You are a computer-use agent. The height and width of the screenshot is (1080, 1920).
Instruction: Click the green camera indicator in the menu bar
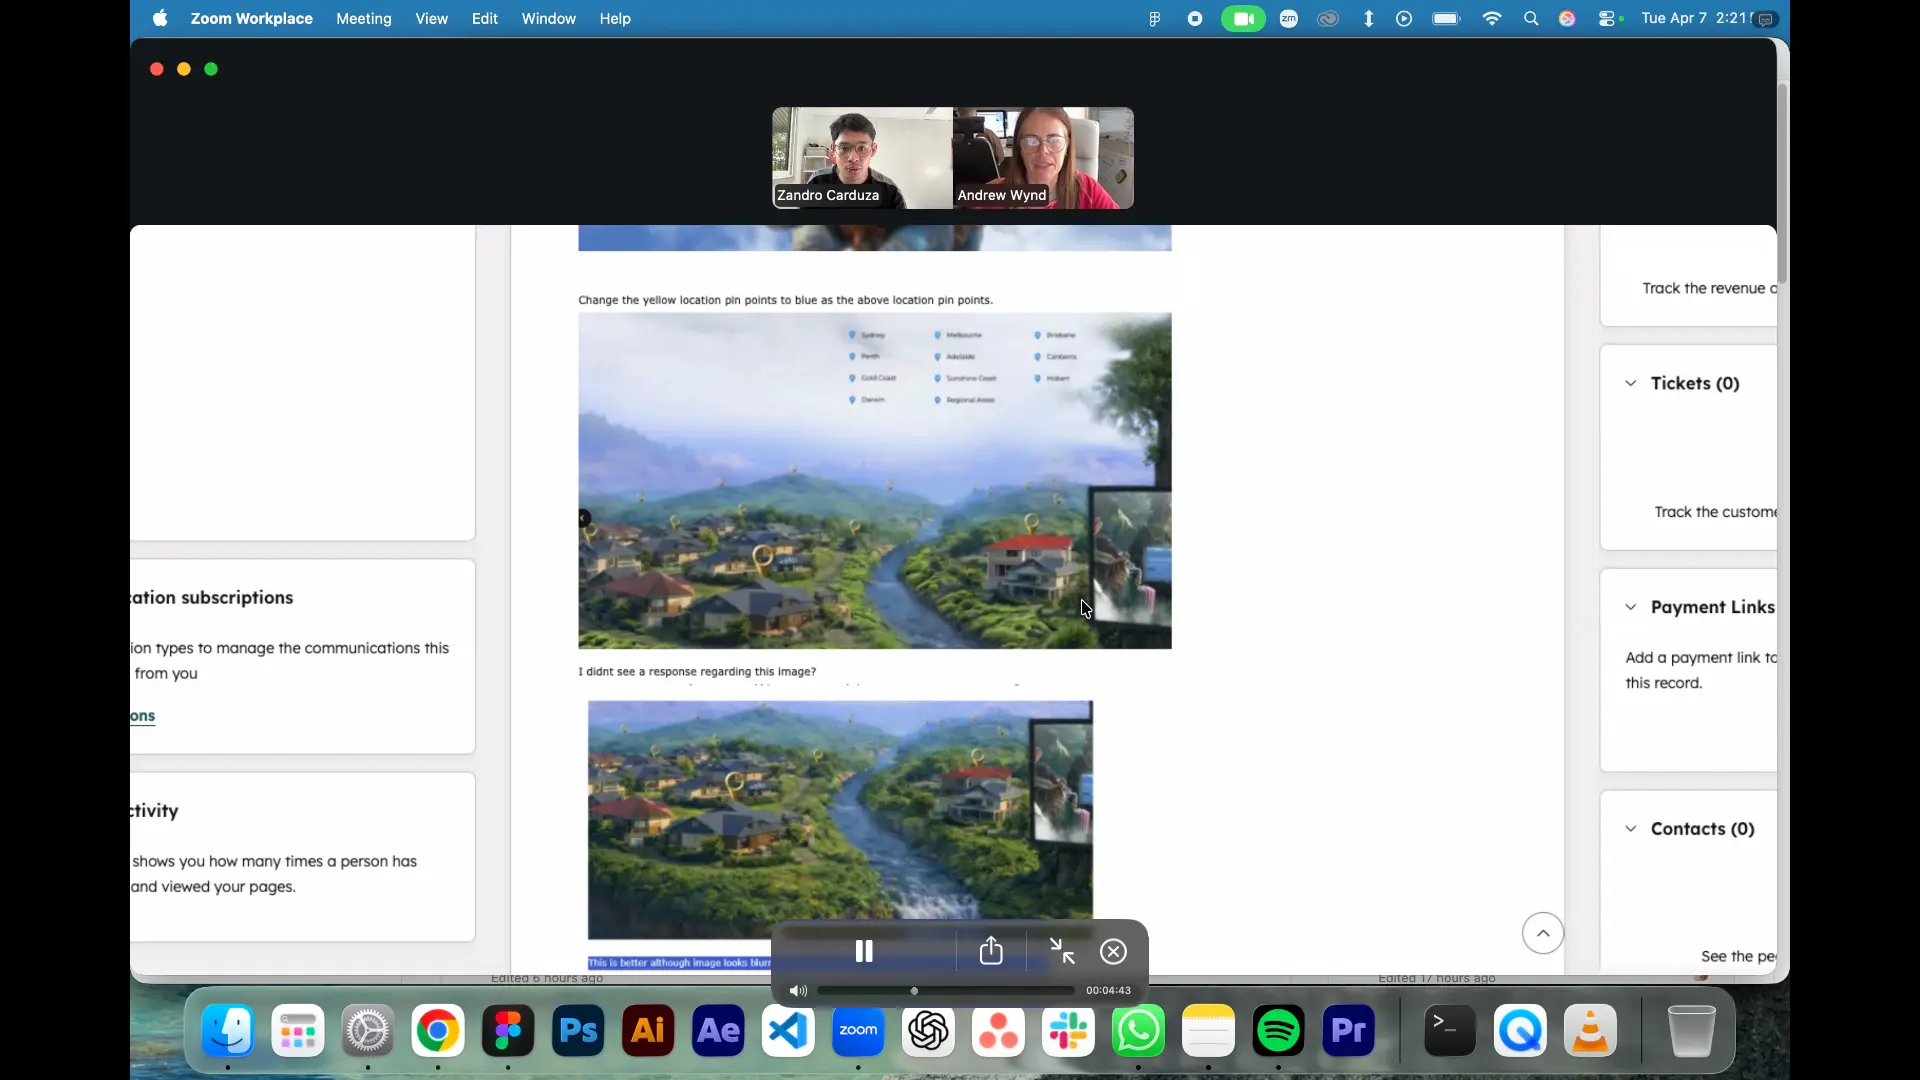[x=1243, y=18]
